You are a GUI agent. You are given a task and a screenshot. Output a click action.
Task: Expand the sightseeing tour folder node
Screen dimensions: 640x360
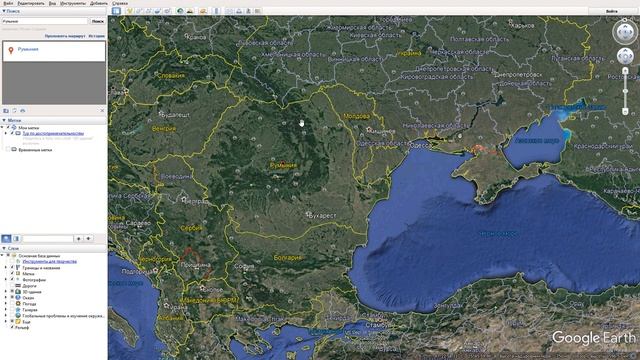point(6,133)
